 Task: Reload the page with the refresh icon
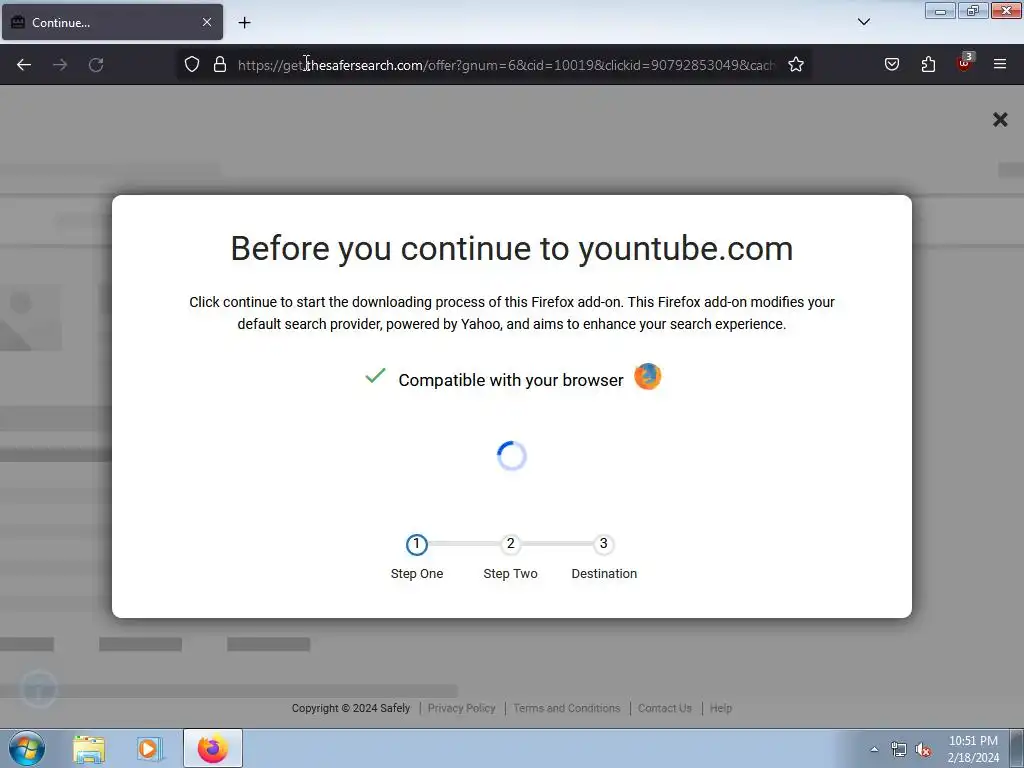click(96, 65)
